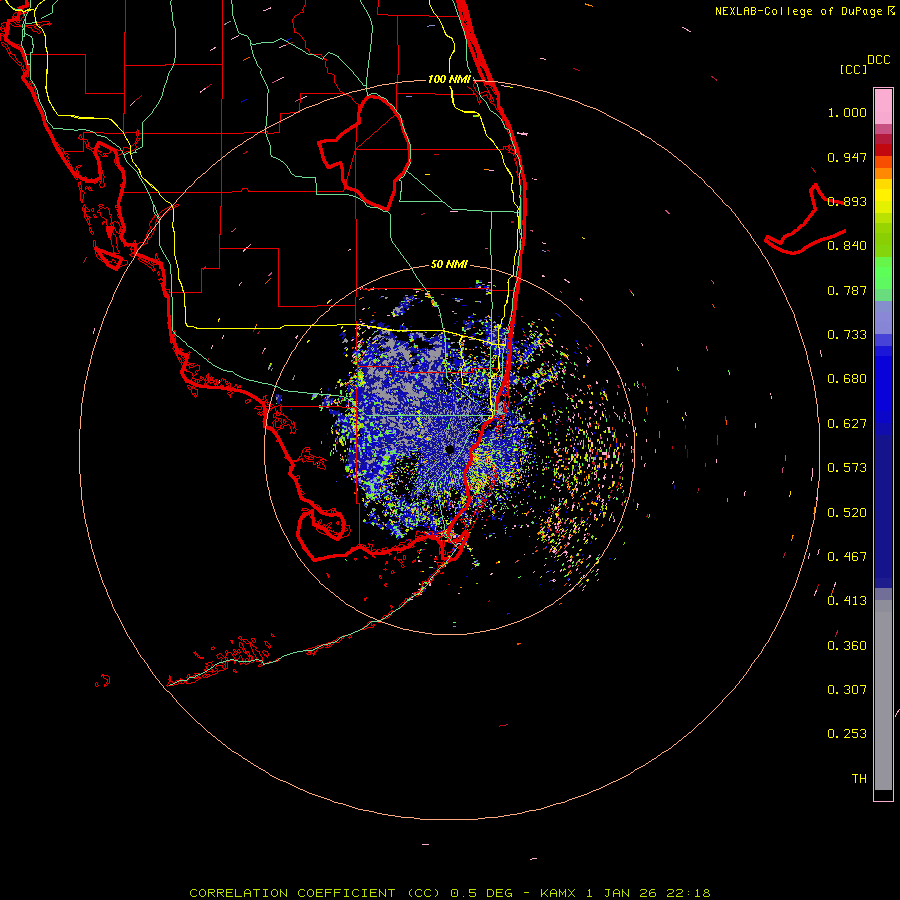Click the pink top swatch of color bar
The width and height of the screenshot is (900, 900).
883,107
